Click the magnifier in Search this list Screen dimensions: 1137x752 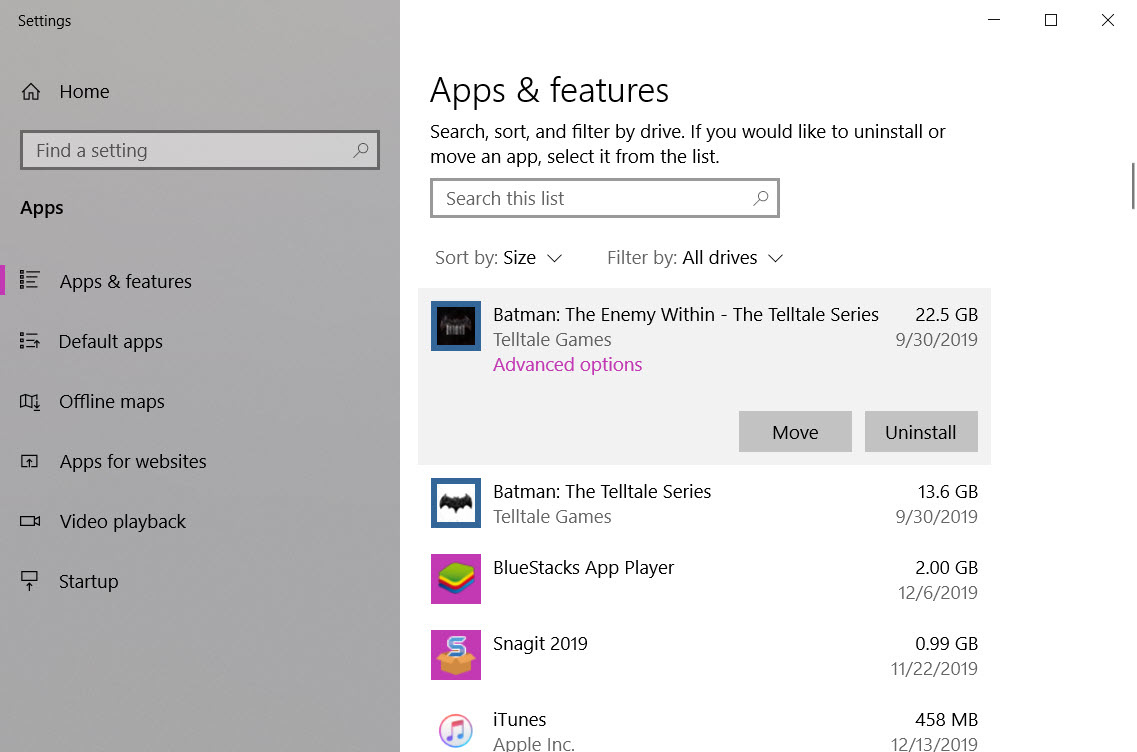(761, 198)
